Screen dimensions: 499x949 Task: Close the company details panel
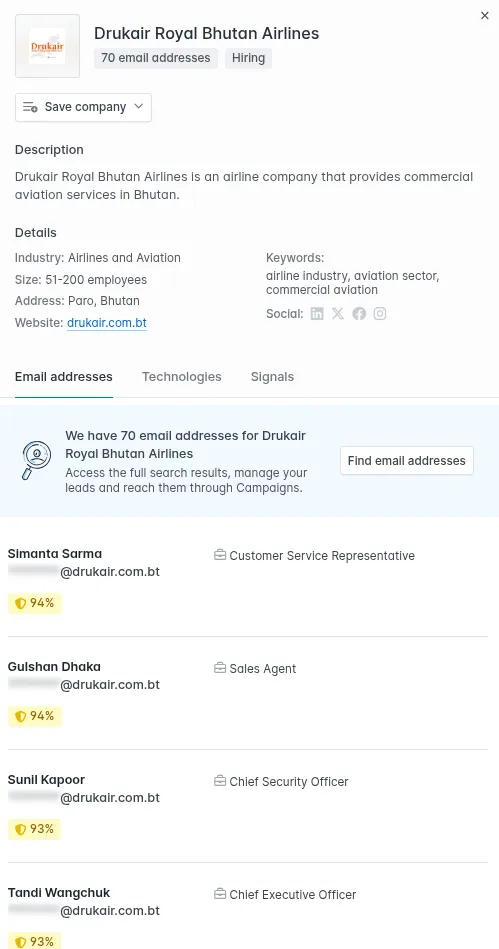point(484,16)
